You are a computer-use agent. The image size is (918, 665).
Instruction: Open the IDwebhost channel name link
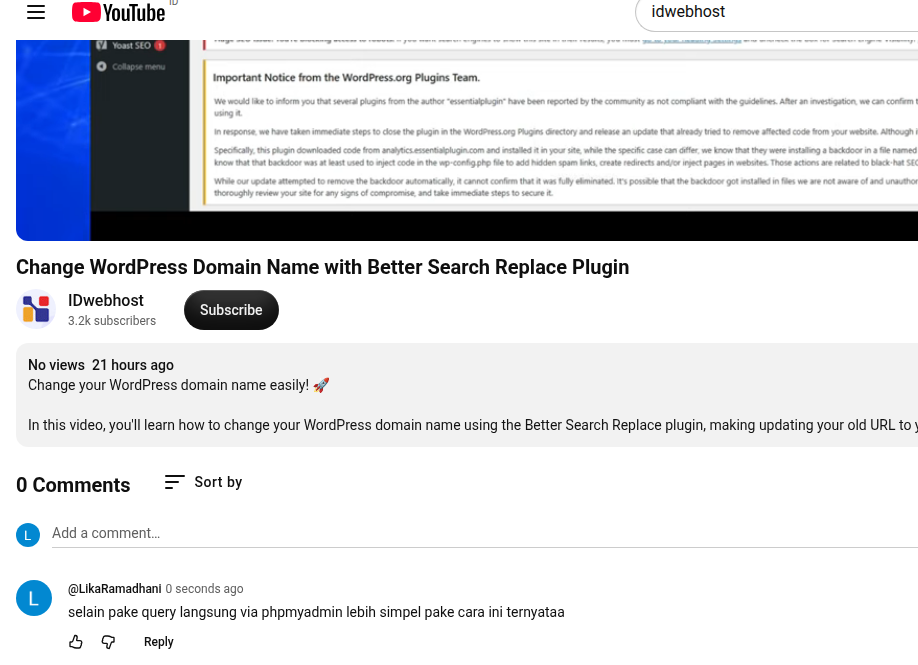(x=106, y=300)
